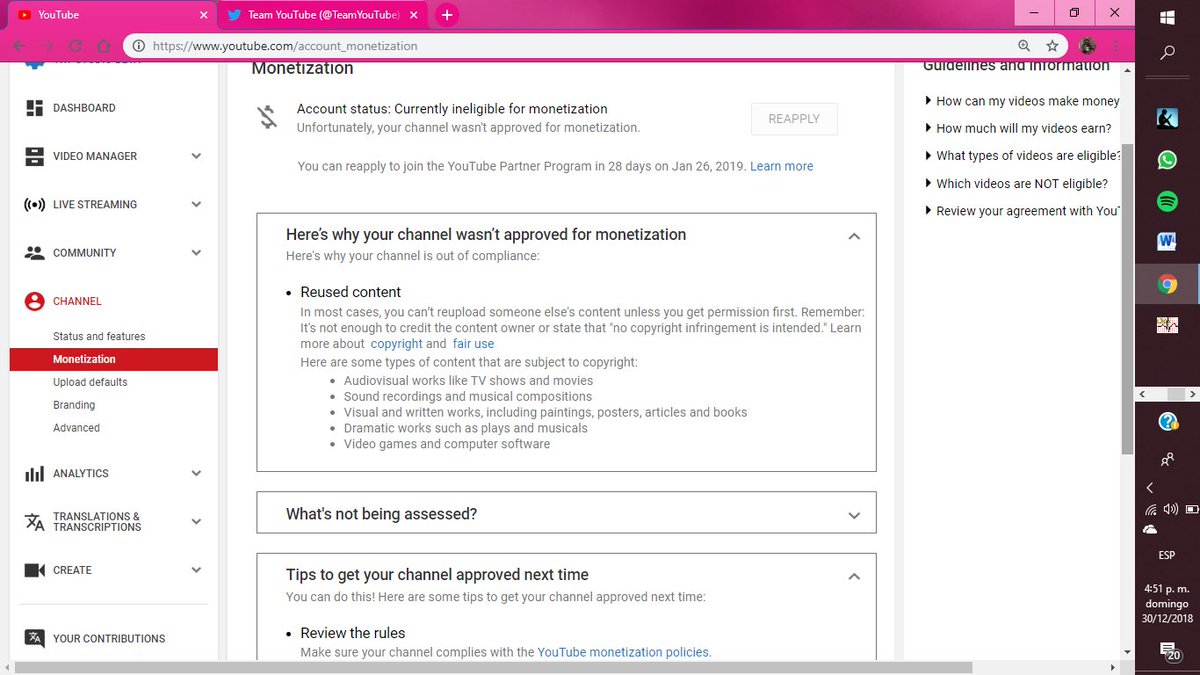Click the vertical page scrollbar
The image size is (1200, 675).
click(x=1127, y=299)
